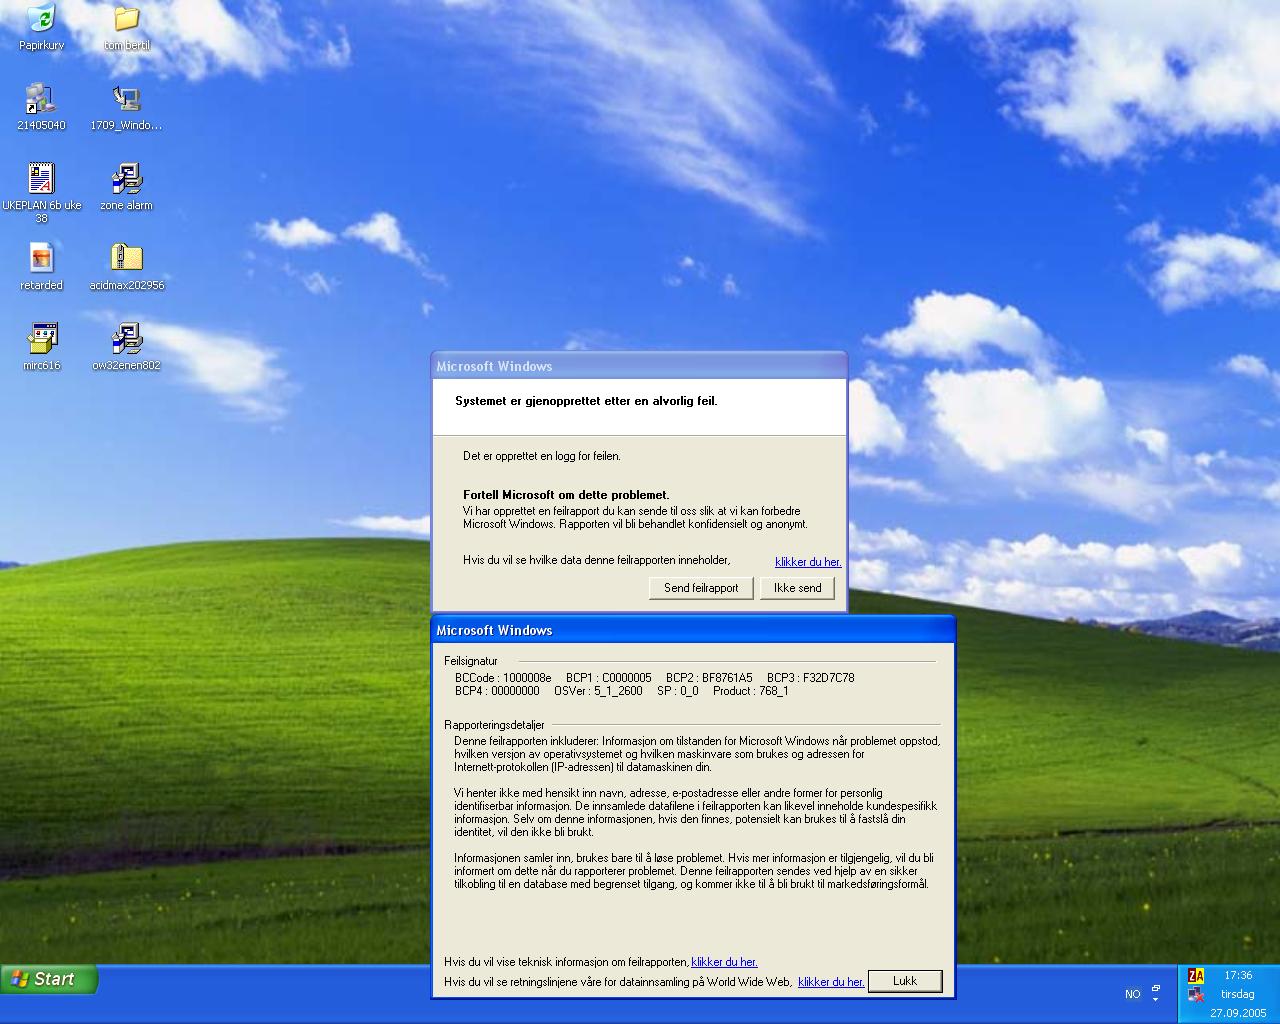Click Det er opprettet en logg text
This screenshot has width=1280, height=1024.
point(541,456)
